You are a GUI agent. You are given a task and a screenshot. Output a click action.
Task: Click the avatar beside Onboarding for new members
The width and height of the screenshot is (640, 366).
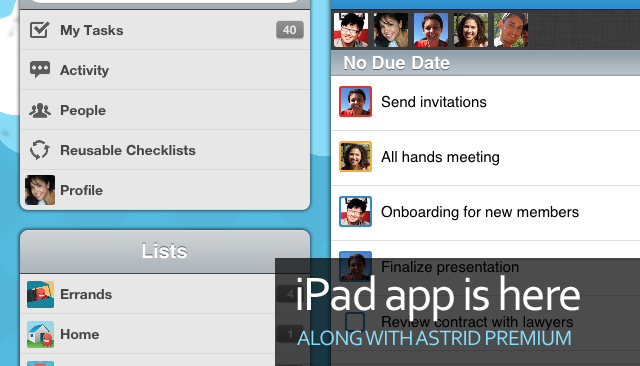[356, 211]
